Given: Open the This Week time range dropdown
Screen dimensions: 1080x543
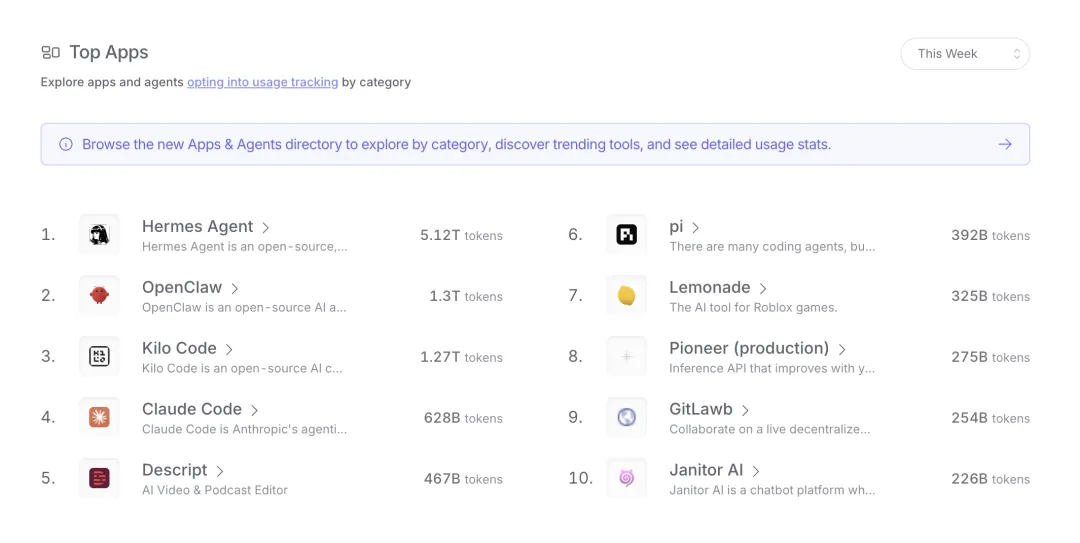Looking at the screenshot, I should coord(965,54).
